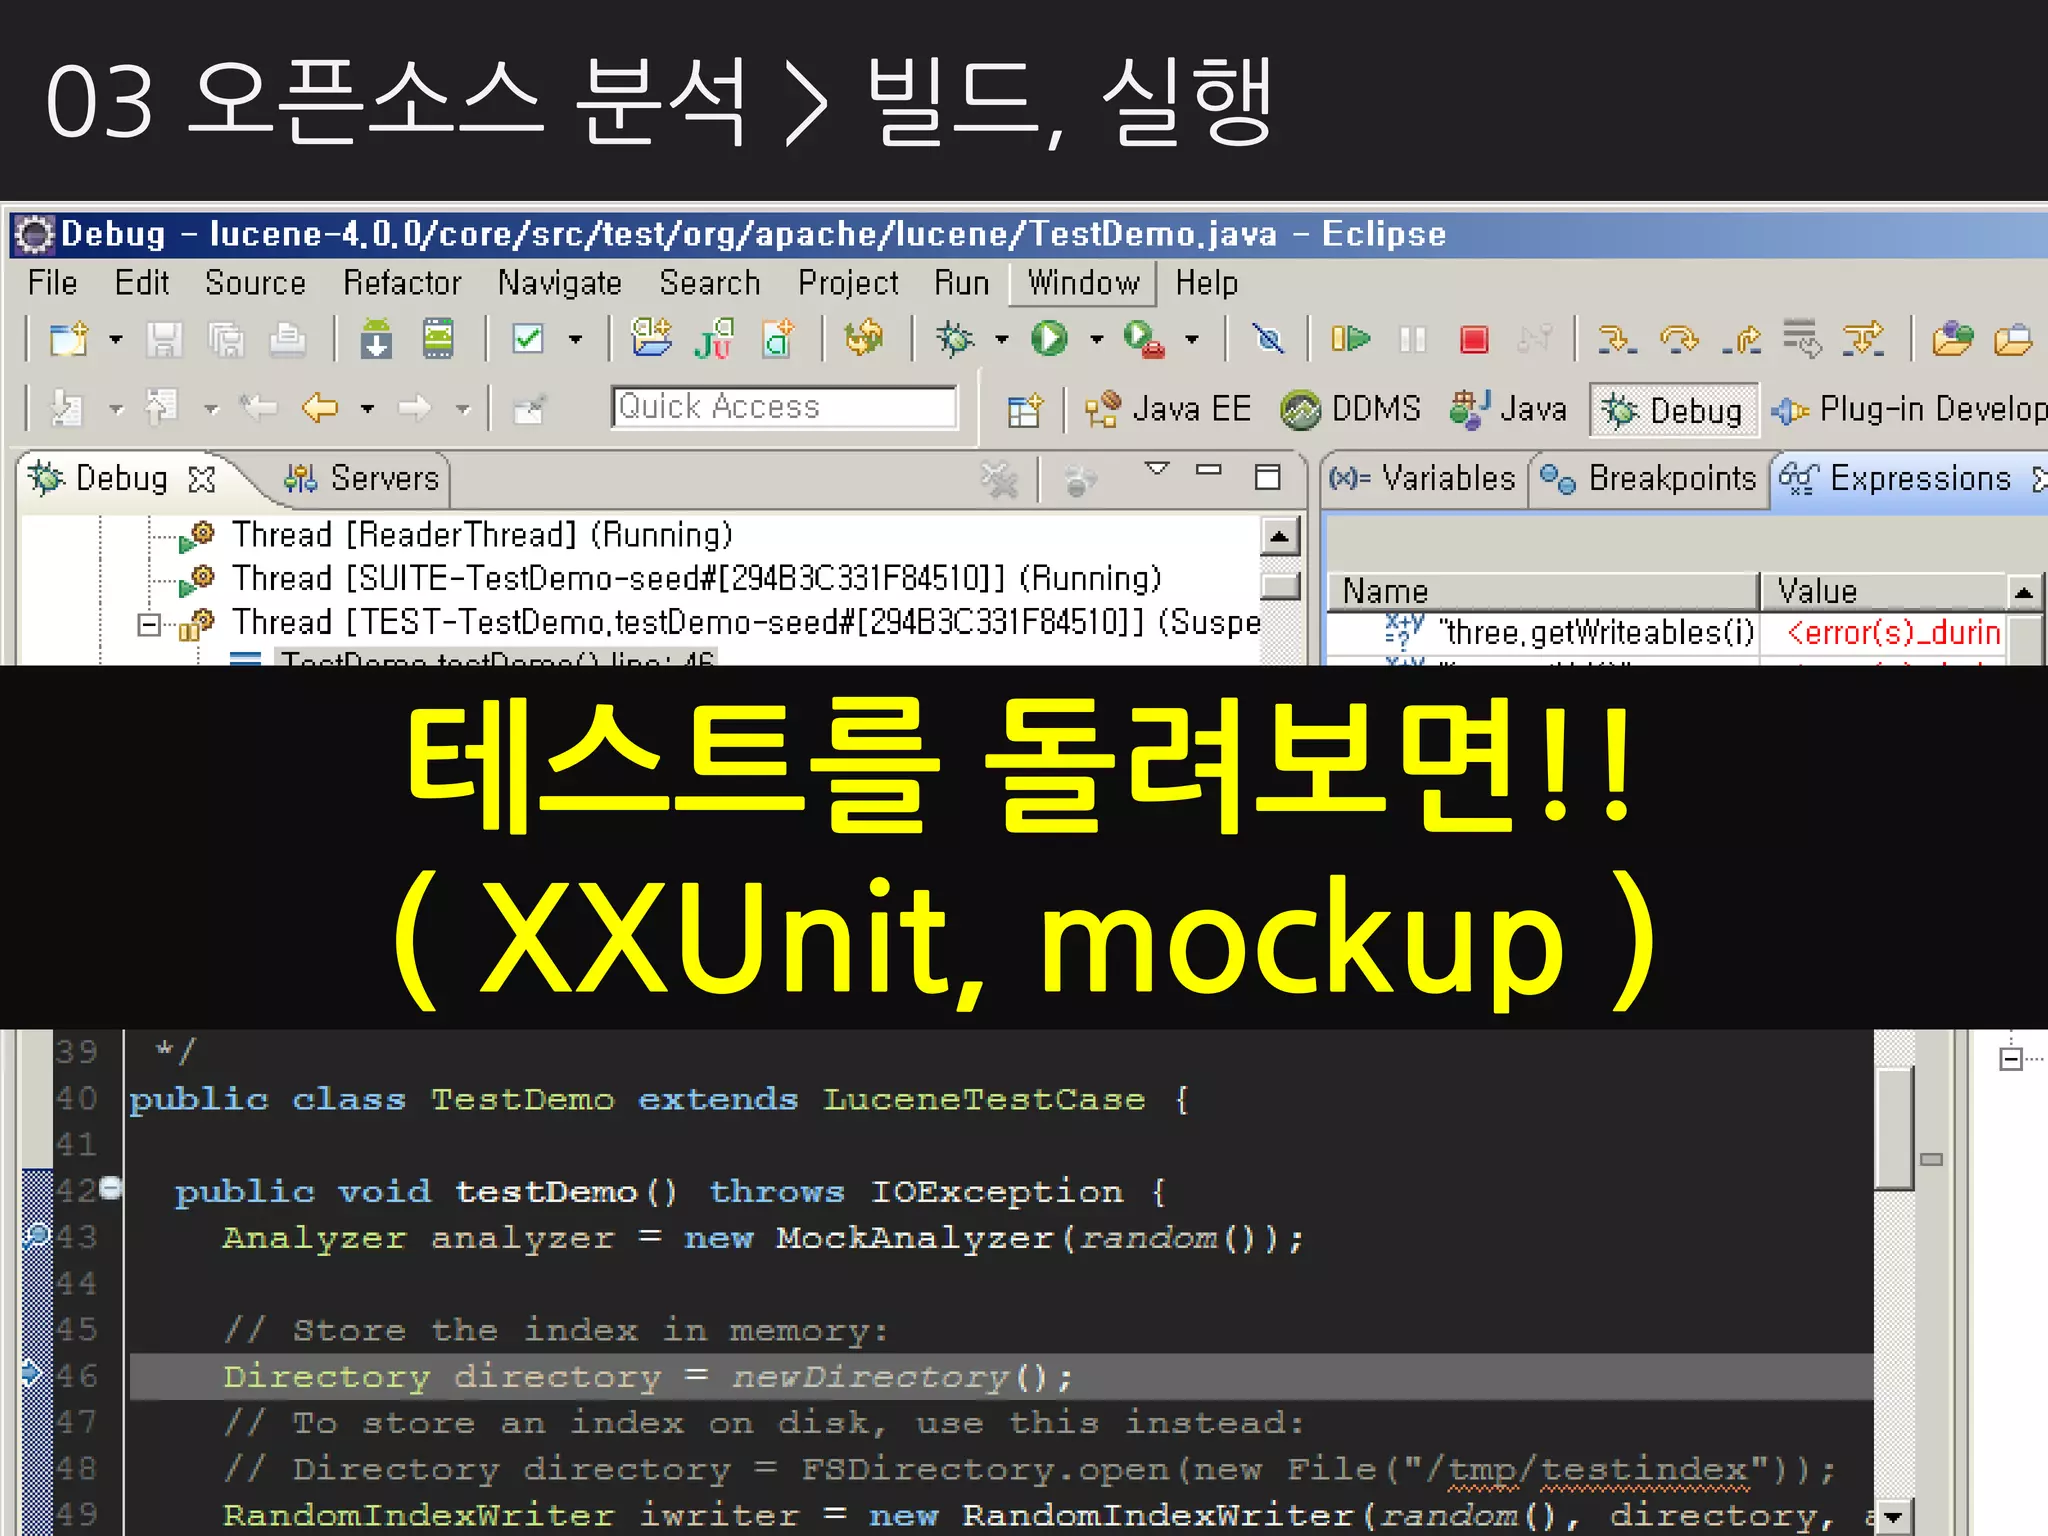Click the Open Perspective icon
This screenshot has height=1536, width=2048.
[x=1024, y=410]
